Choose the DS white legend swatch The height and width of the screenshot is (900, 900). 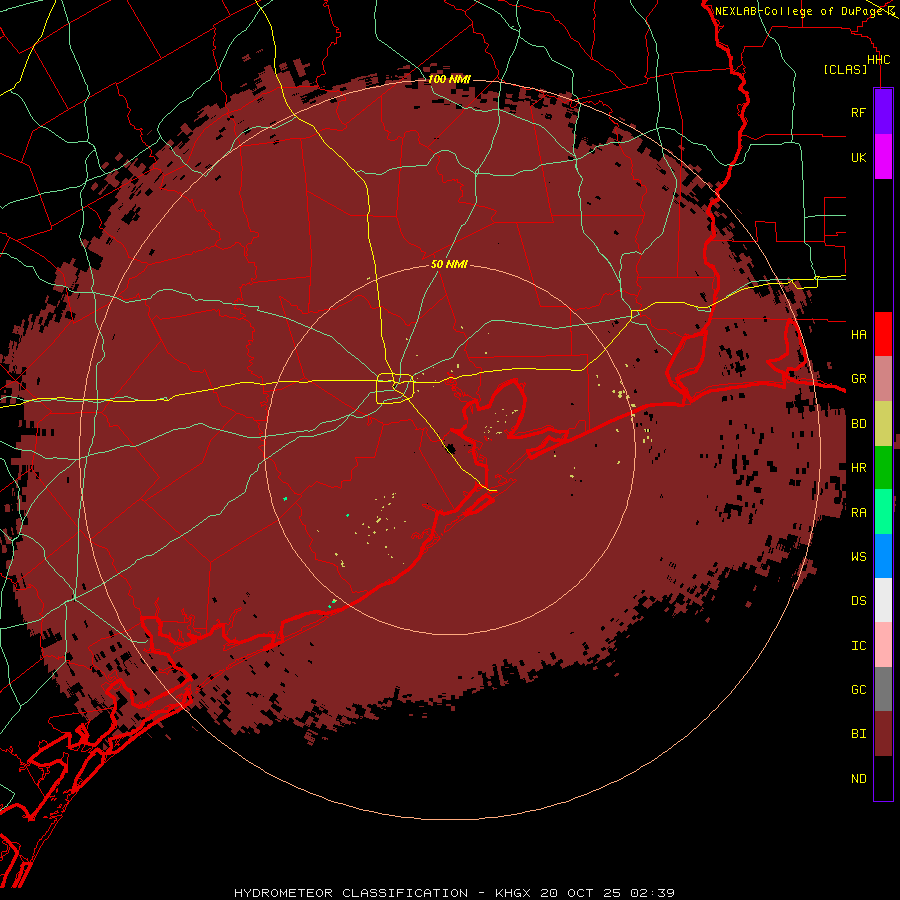tap(883, 600)
